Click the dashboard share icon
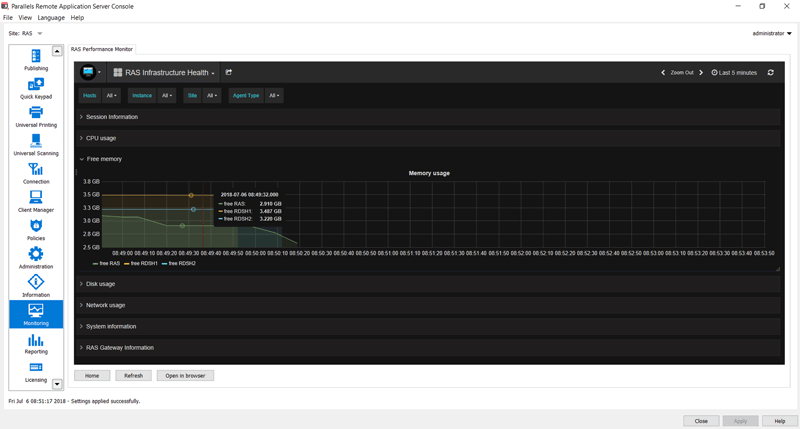 click(x=229, y=72)
